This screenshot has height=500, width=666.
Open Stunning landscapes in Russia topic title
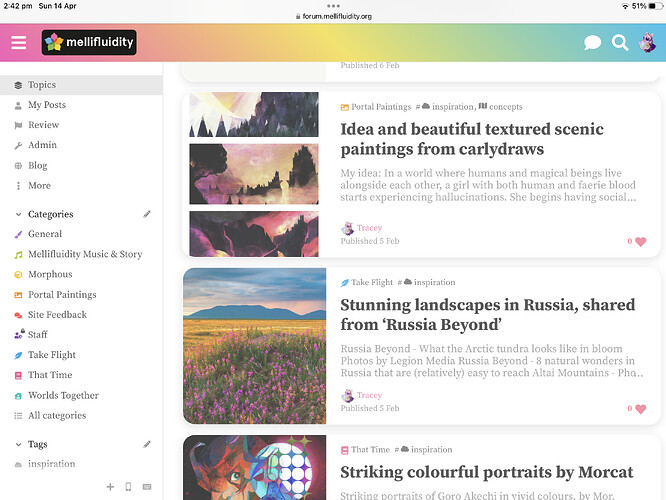pos(488,314)
